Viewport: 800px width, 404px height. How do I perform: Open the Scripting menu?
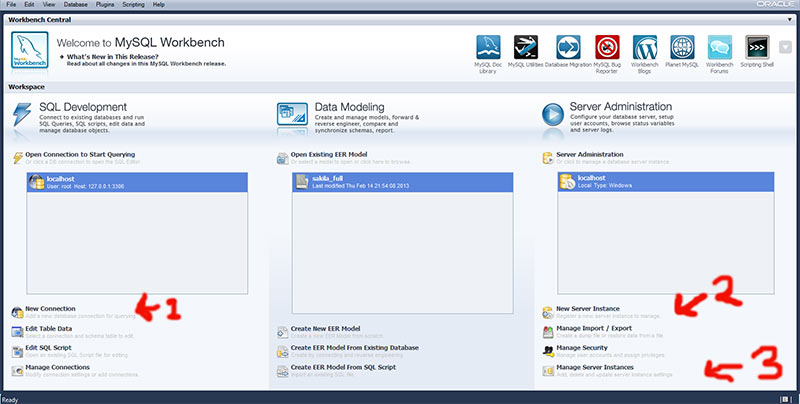coord(133,4)
